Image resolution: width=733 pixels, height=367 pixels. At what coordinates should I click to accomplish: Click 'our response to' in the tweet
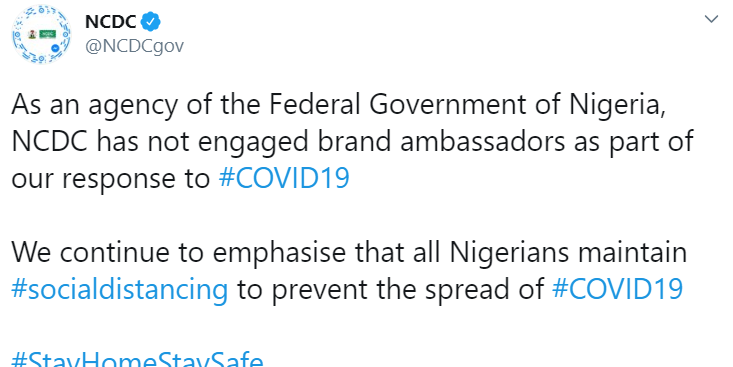(111, 179)
